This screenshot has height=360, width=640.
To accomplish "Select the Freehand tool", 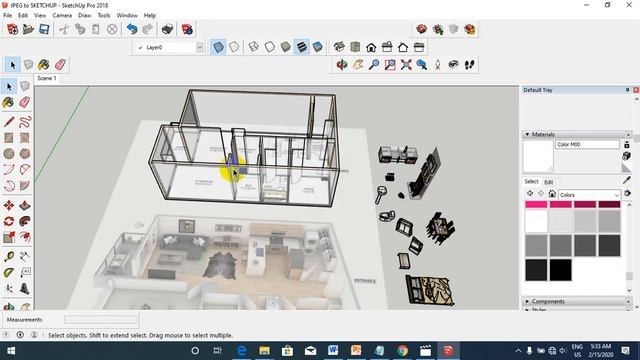I will [25, 122].
